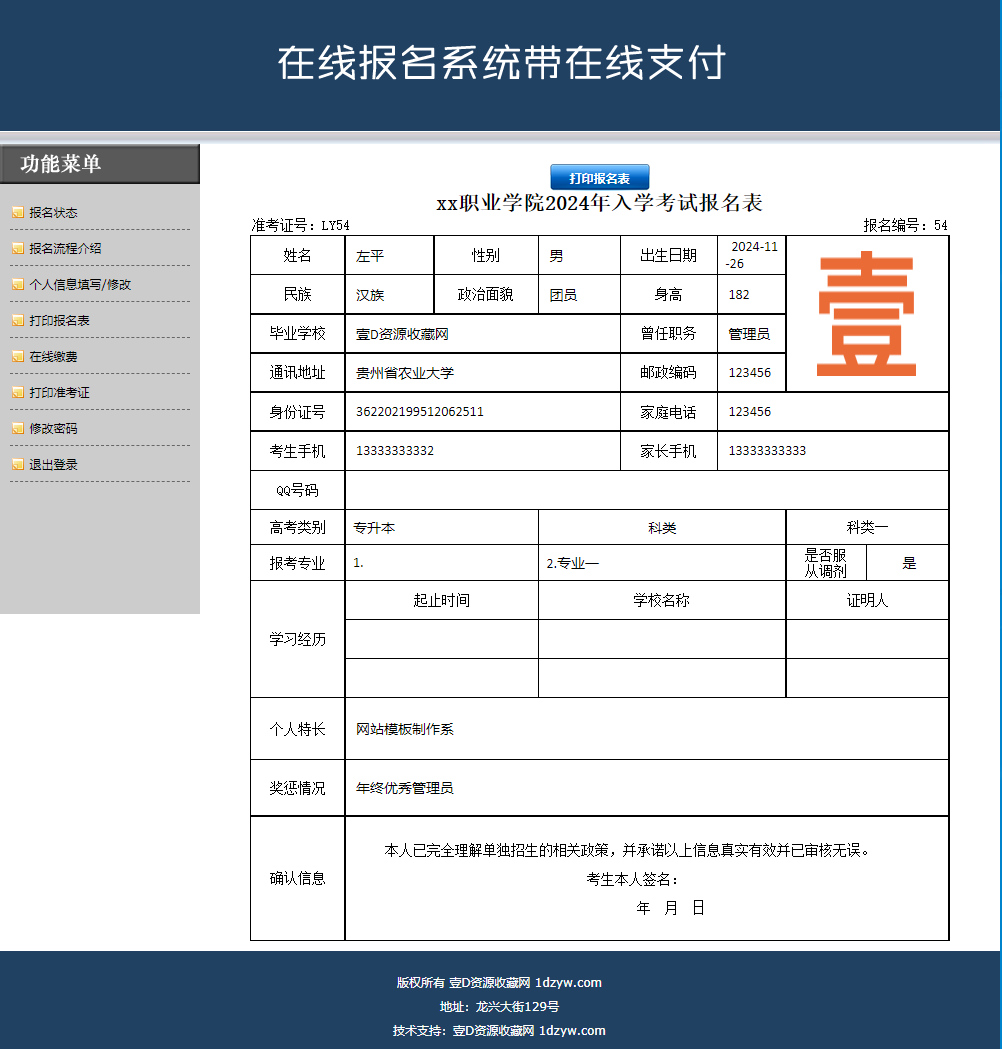Click the folder icon beside 报名状态

[18, 212]
